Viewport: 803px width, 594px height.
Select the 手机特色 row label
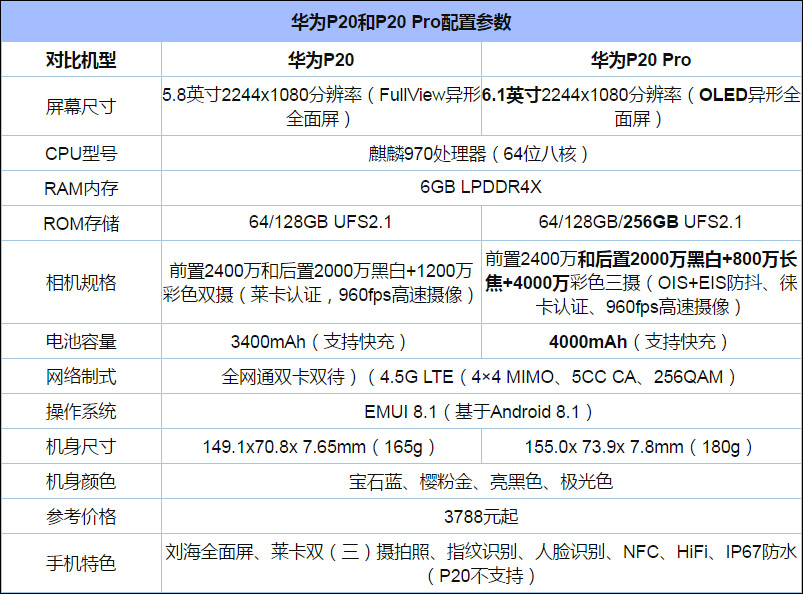click(81, 563)
